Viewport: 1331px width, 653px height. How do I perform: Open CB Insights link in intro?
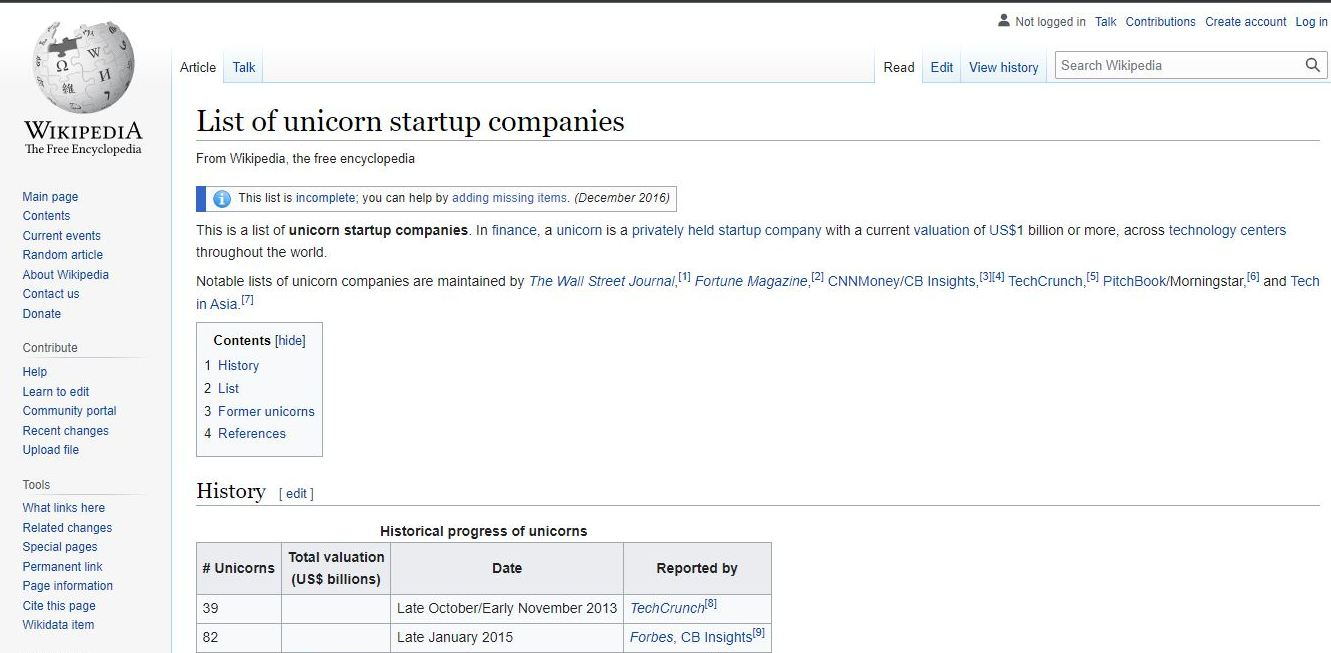(x=939, y=281)
